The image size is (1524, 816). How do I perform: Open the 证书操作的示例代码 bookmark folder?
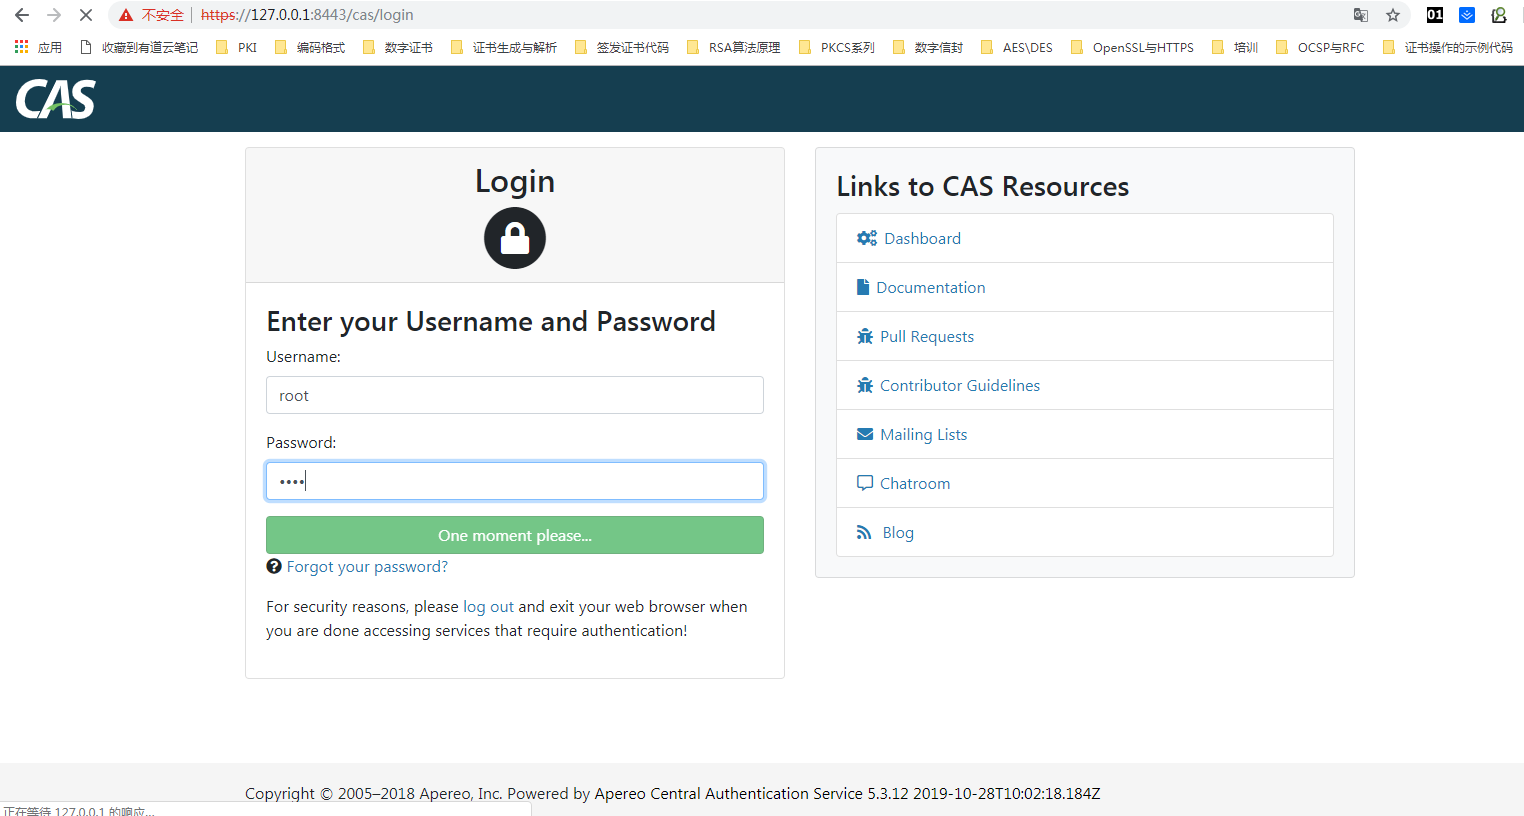click(1448, 47)
